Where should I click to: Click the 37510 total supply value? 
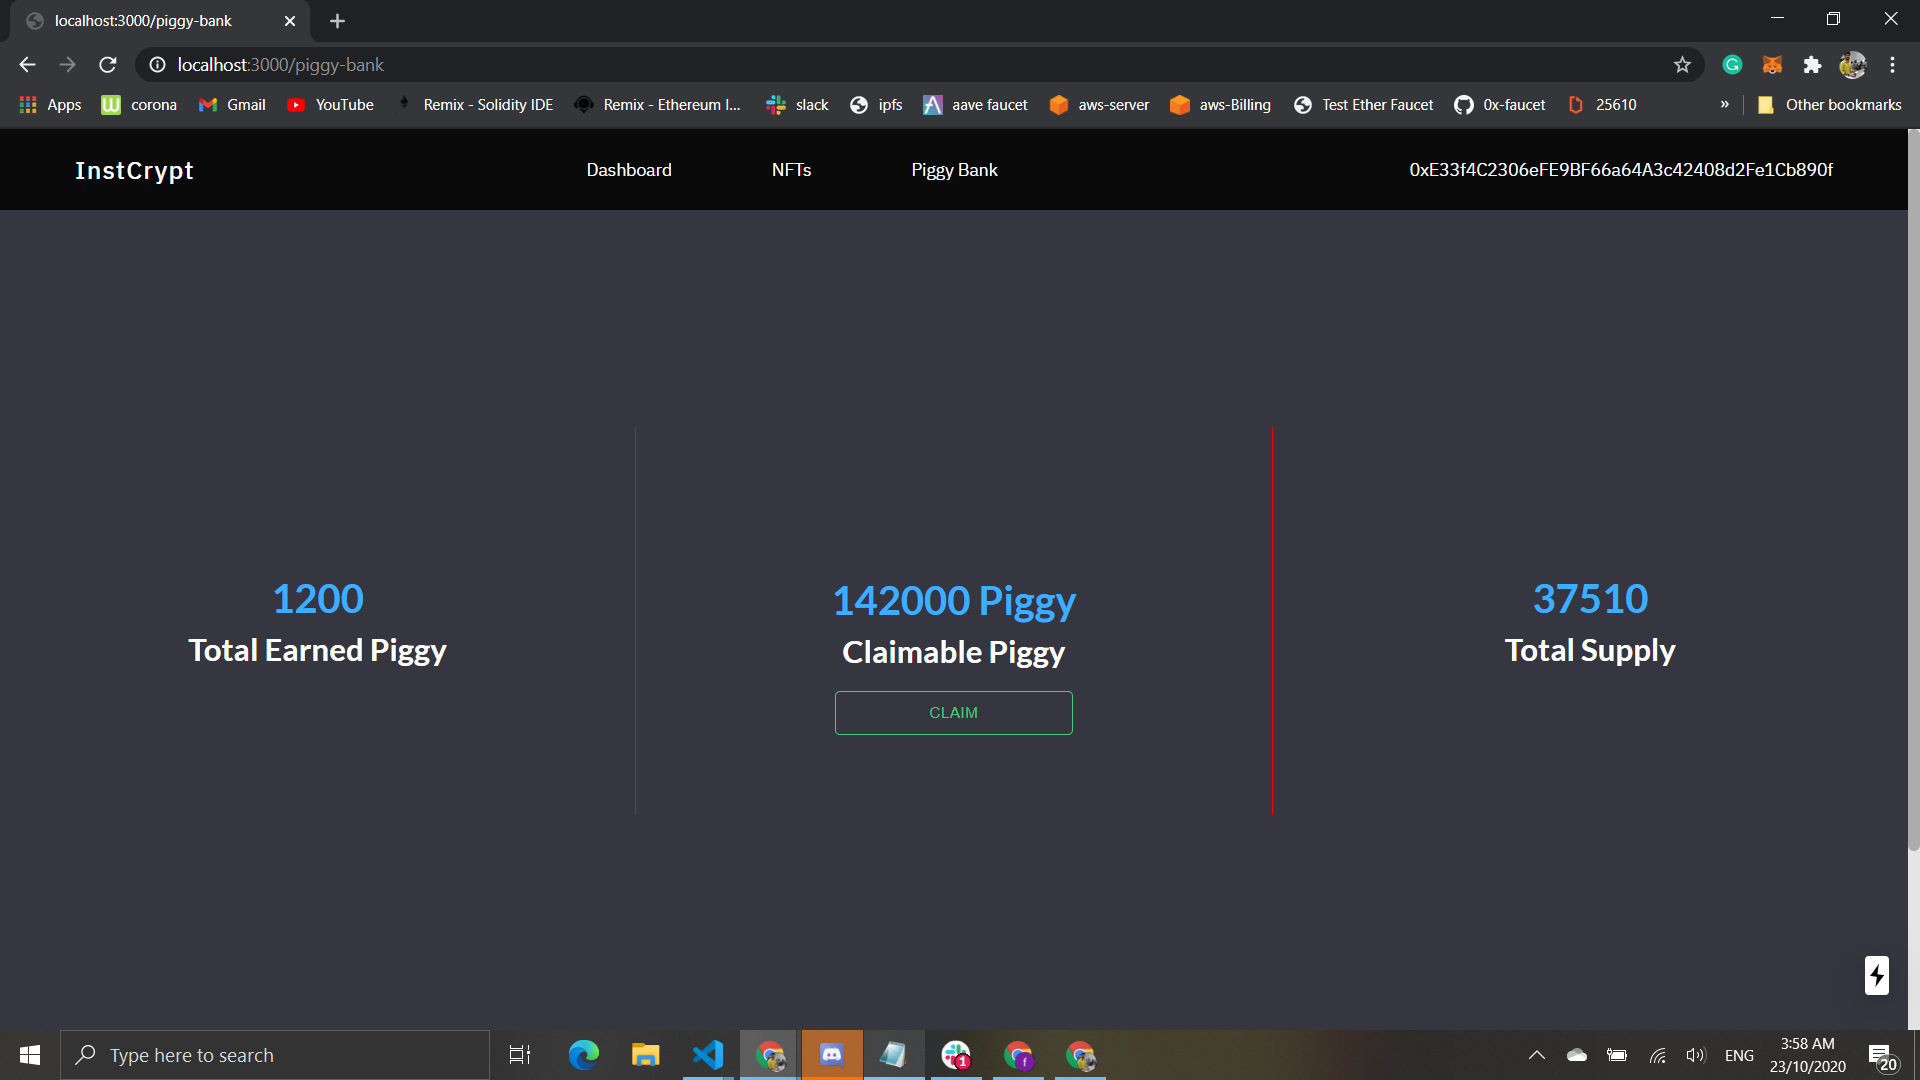[1590, 599]
